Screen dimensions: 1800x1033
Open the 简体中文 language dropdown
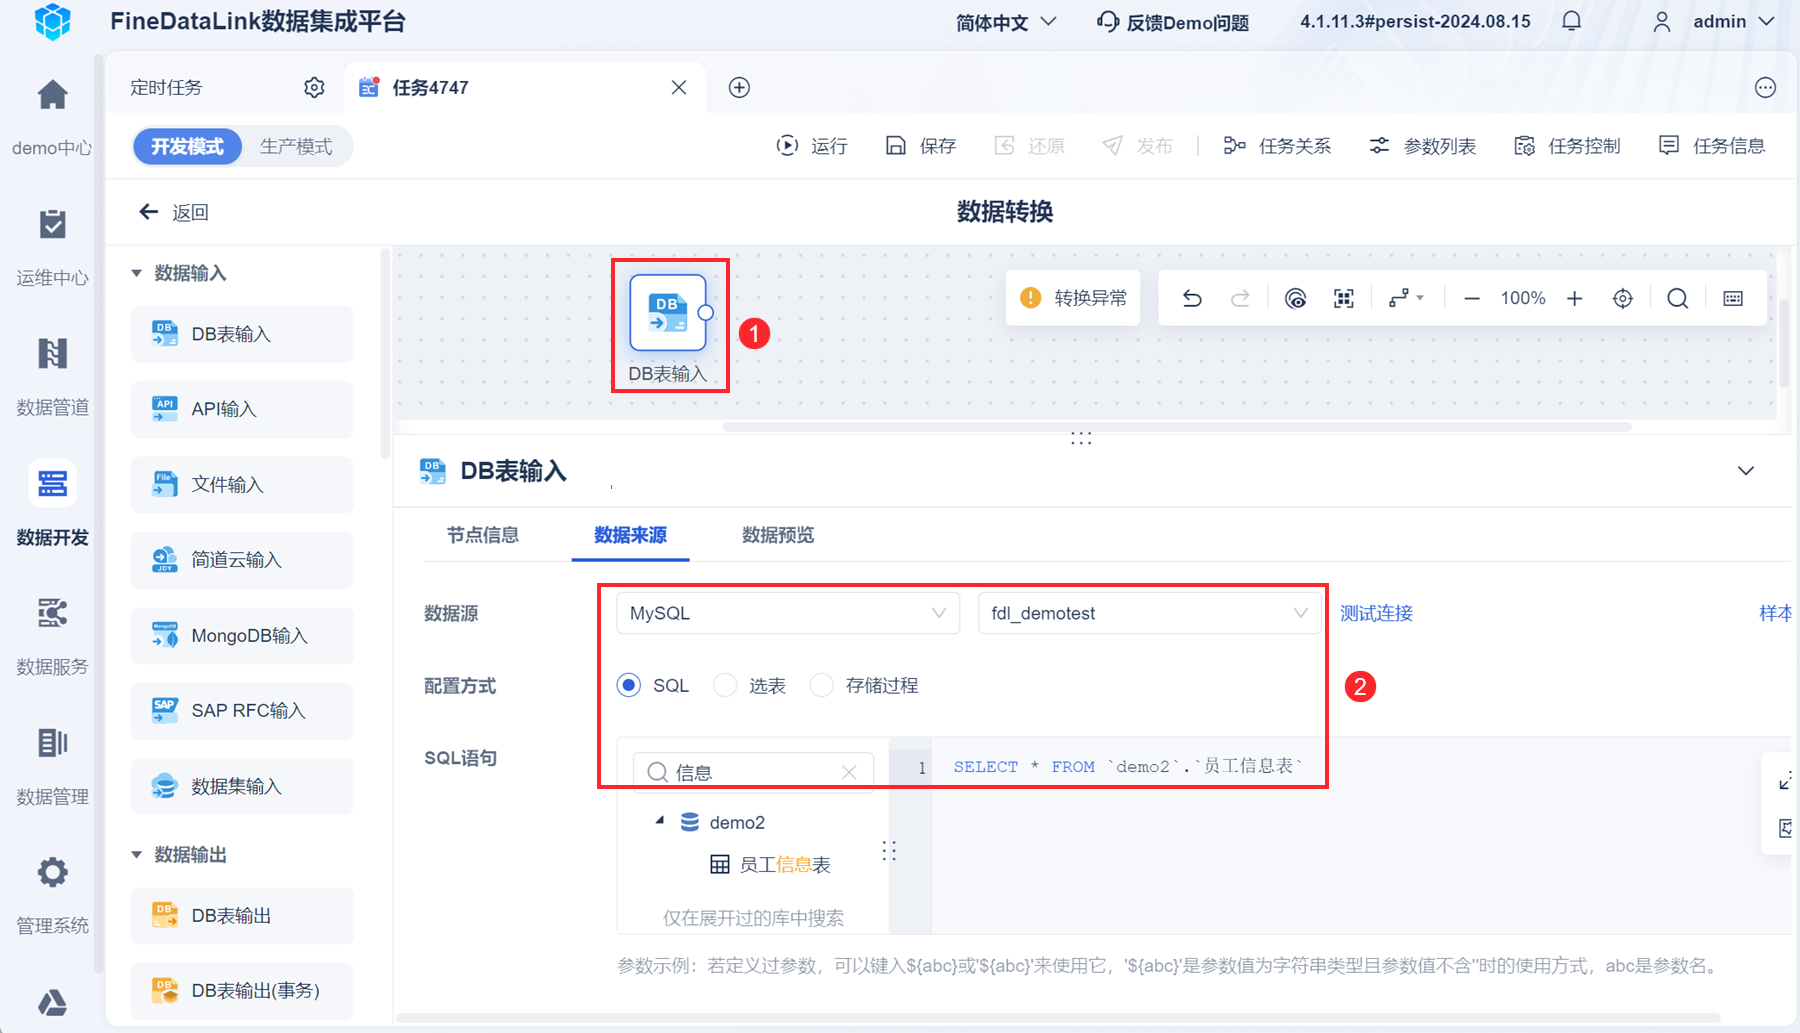click(x=1006, y=22)
